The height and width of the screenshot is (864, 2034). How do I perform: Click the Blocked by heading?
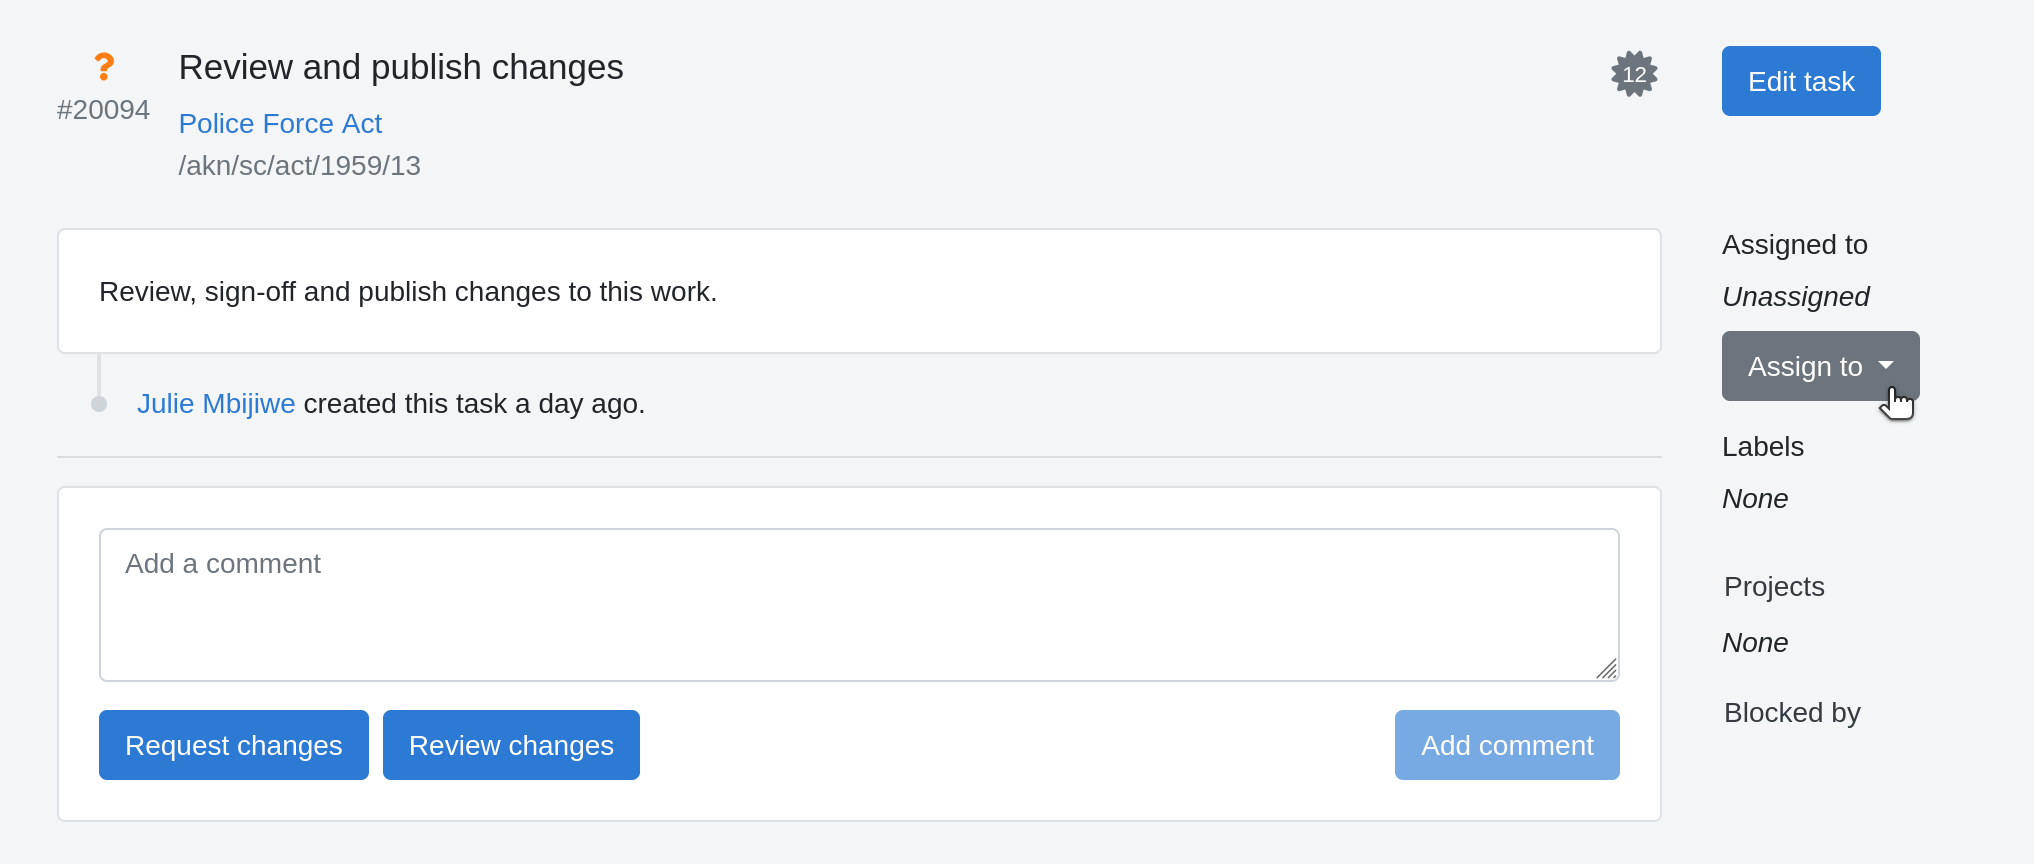(x=1791, y=712)
